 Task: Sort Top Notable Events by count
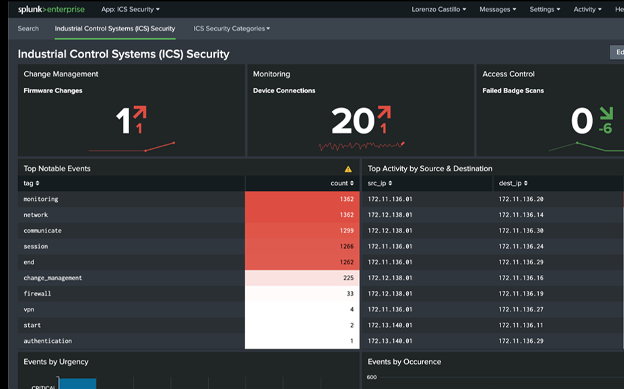click(x=342, y=183)
